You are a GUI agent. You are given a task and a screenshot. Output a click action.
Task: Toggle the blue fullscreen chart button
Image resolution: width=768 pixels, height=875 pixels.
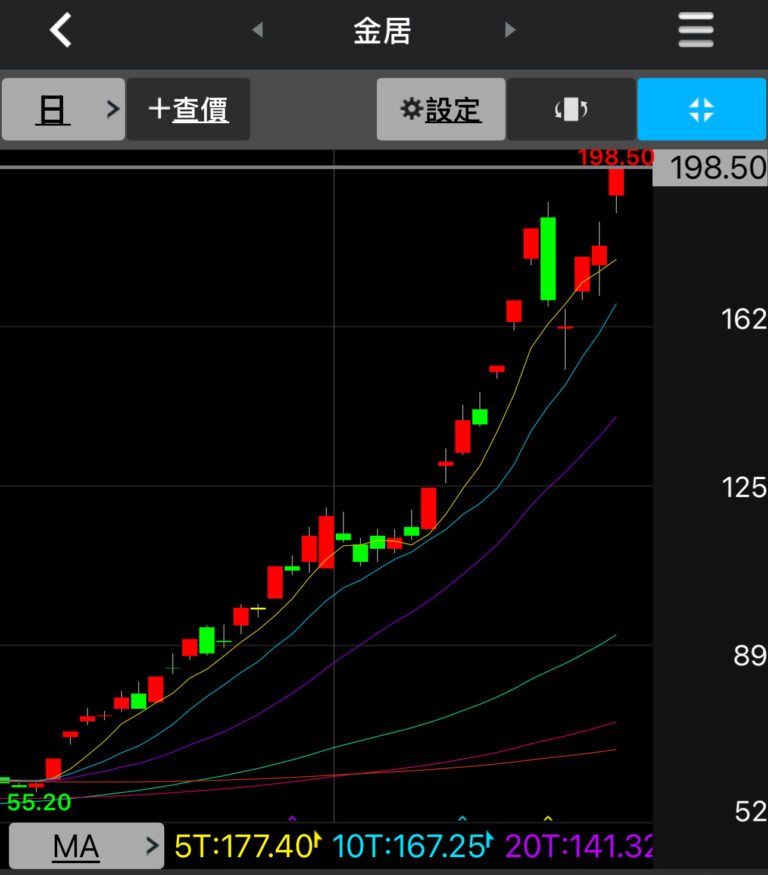(701, 109)
